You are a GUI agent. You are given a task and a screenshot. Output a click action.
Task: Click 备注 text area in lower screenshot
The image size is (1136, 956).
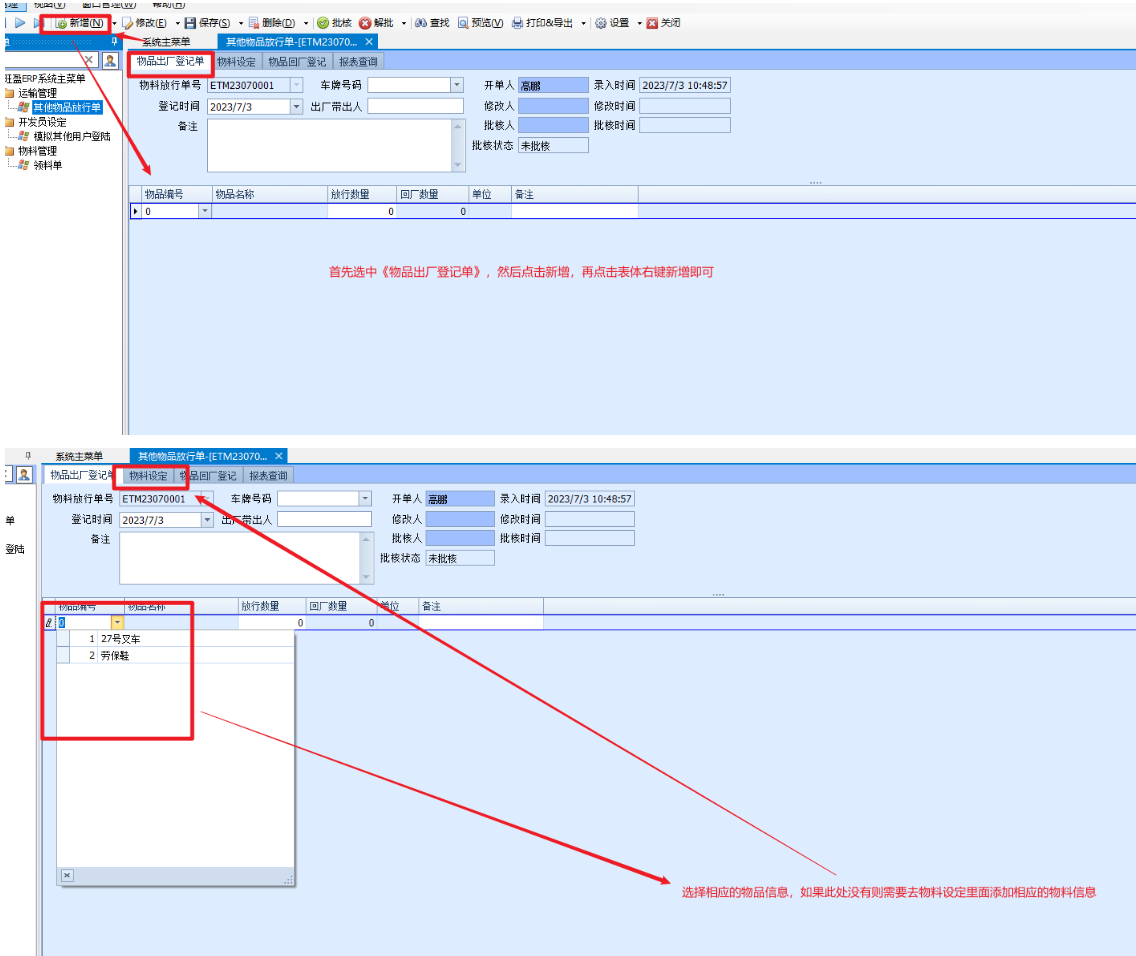click(x=239, y=558)
